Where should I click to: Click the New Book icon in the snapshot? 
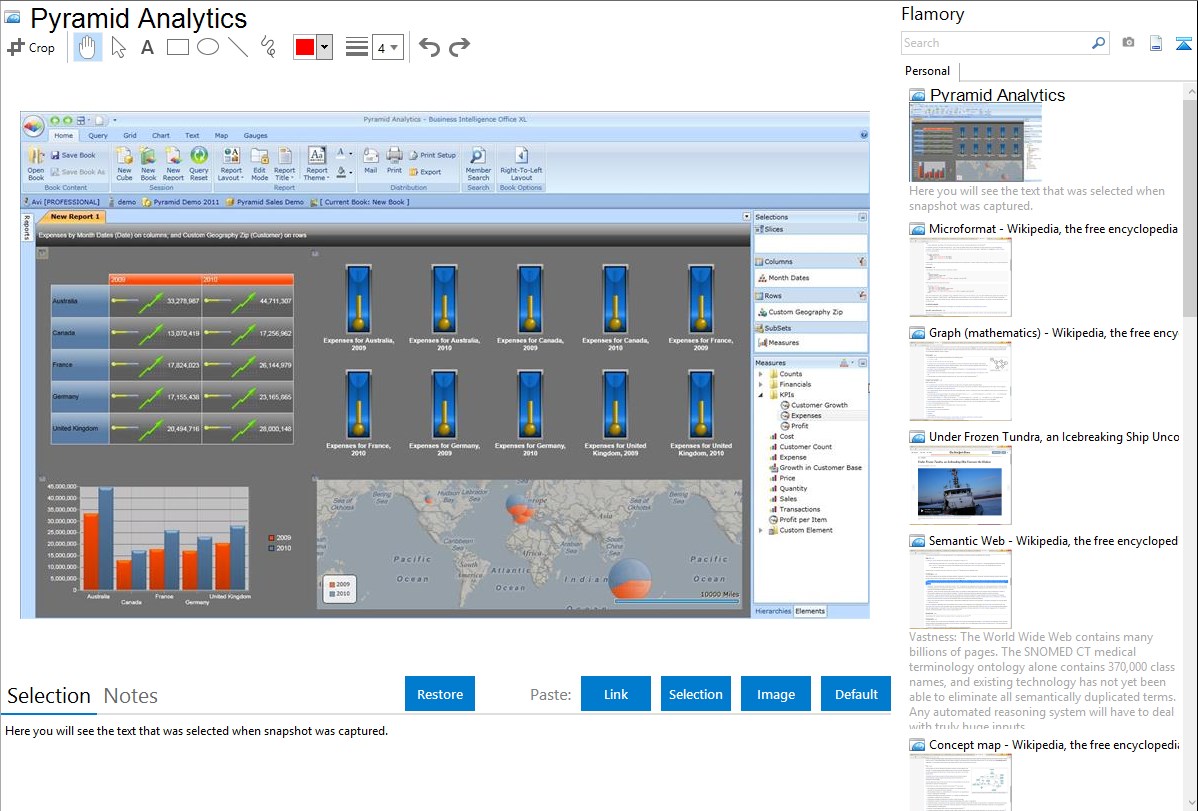[x=148, y=164]
